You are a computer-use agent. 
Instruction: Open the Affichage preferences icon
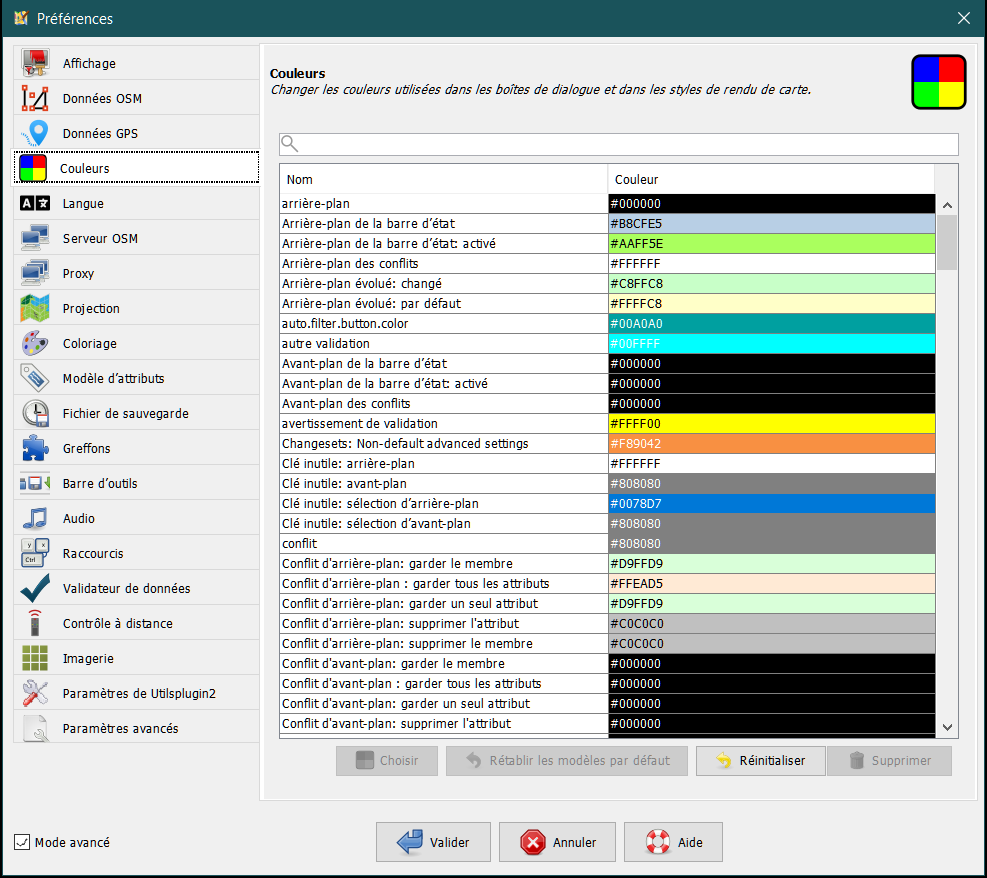click(35, 63)
